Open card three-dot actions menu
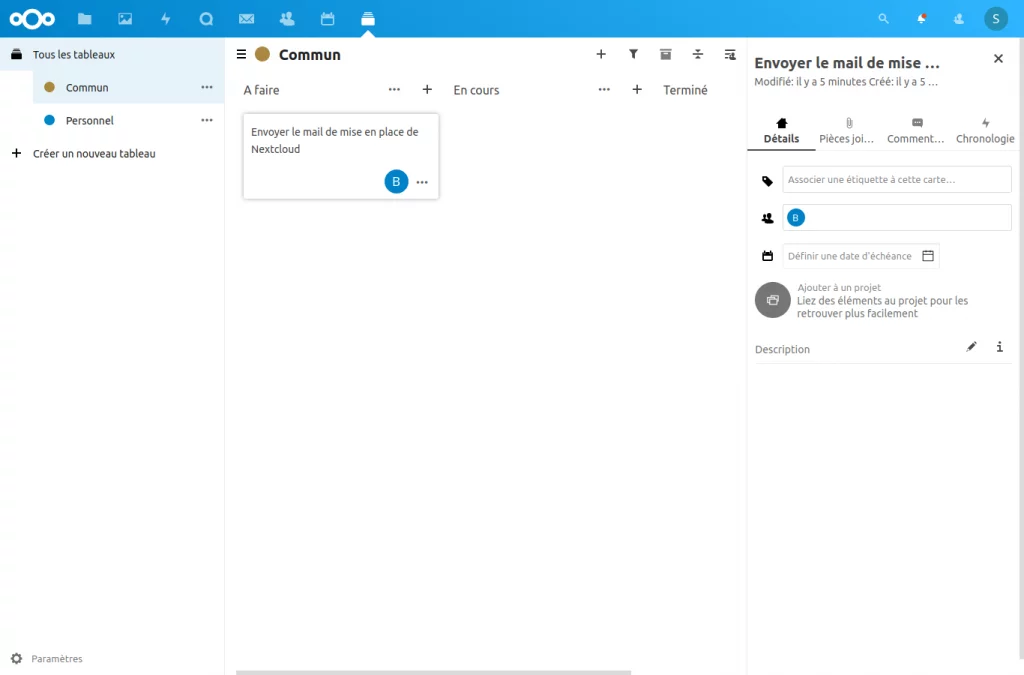This screenshot has width=1024, height=675. tap(423, 182)
